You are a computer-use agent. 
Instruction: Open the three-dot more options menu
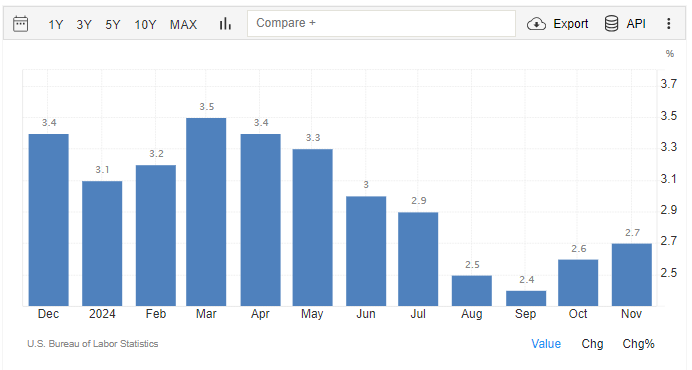click(x=669, y=24)
